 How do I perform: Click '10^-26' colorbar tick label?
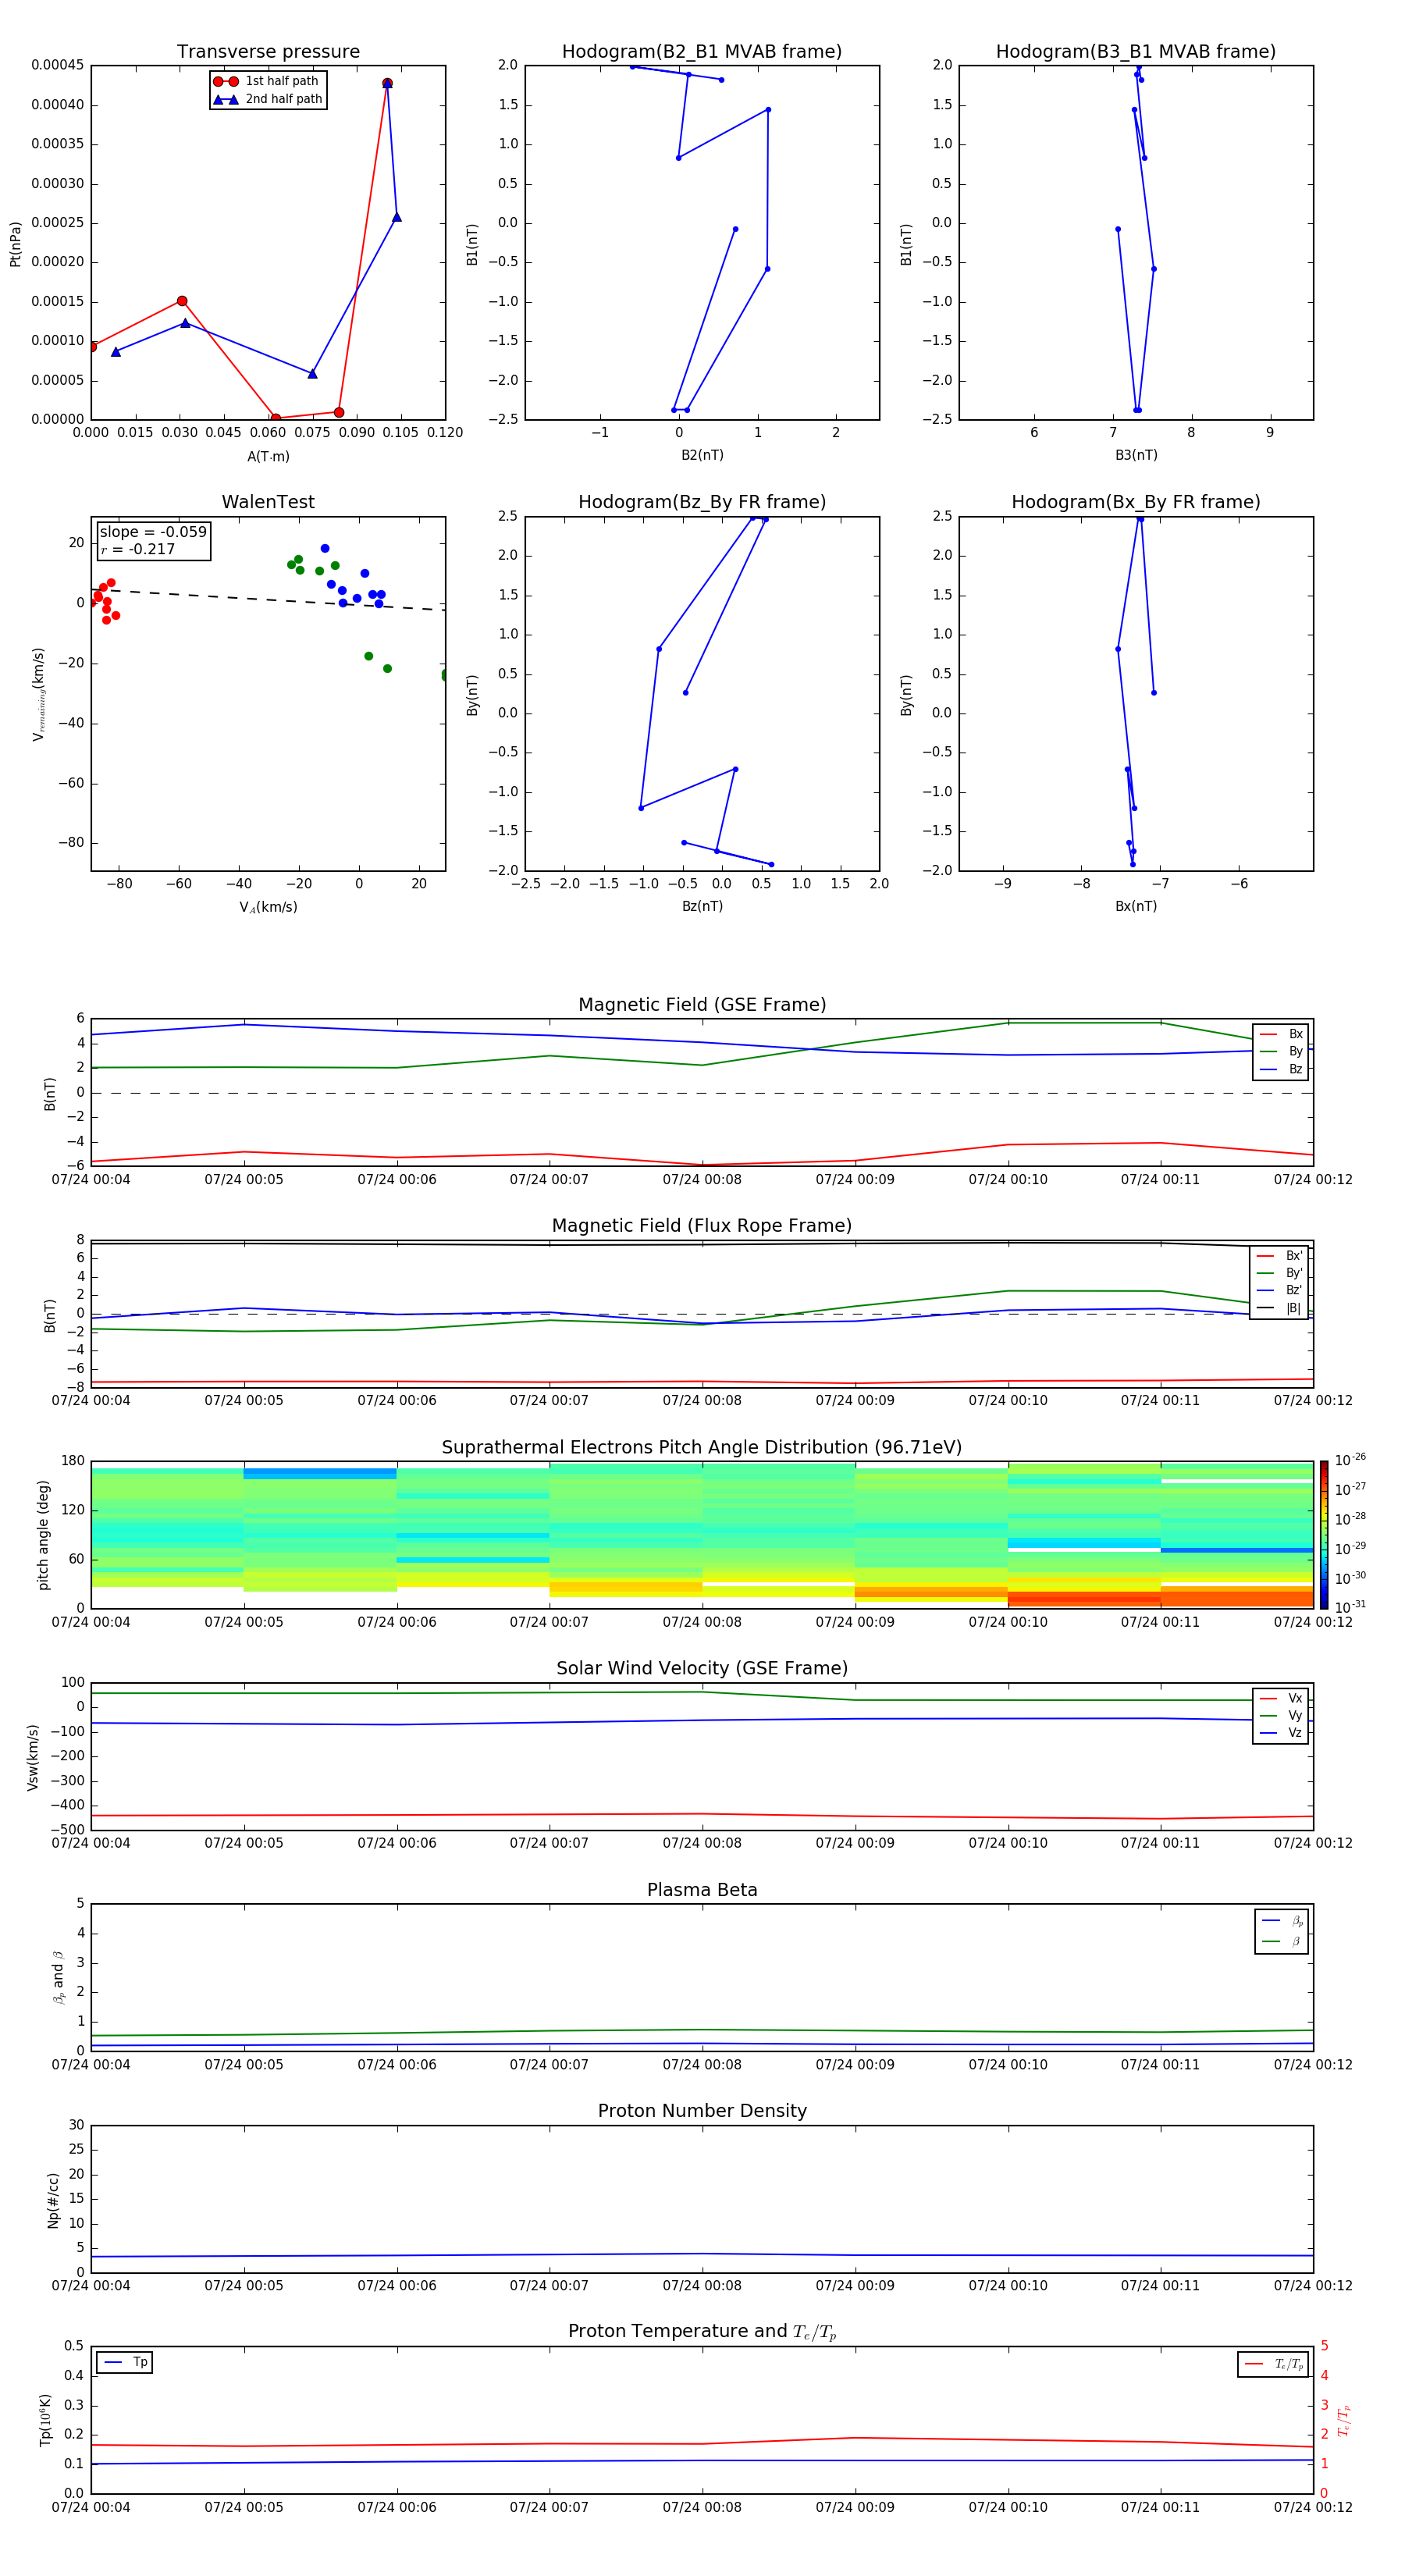pos(1350,1460)
